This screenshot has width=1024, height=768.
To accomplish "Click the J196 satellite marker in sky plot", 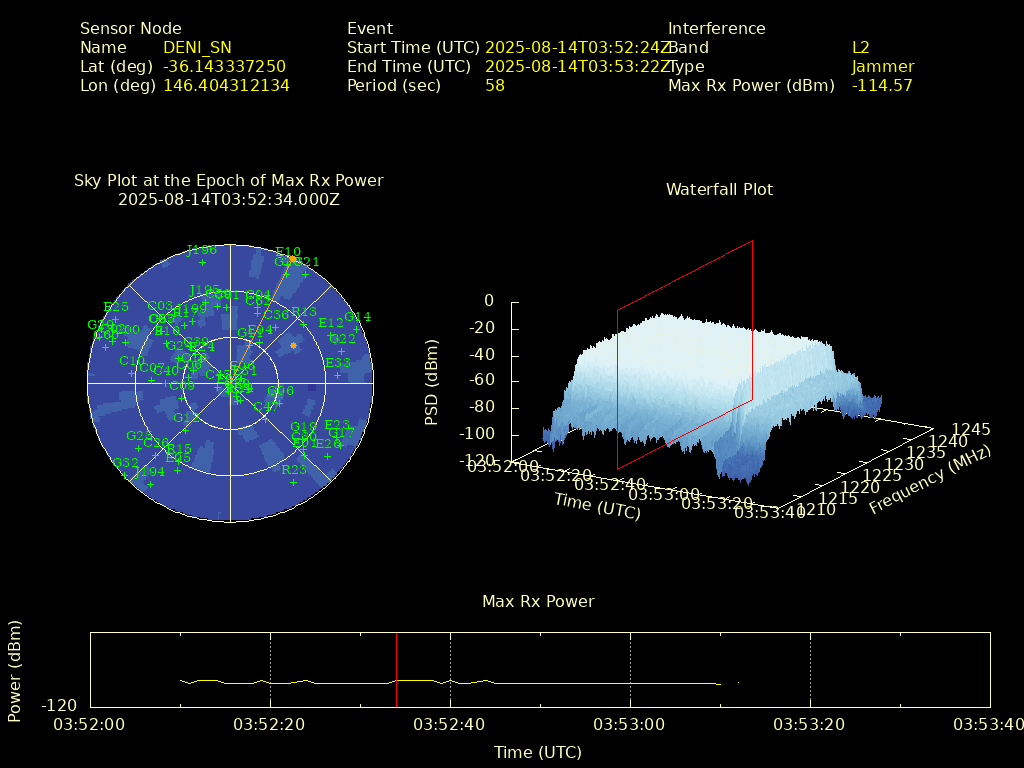I will [202, 262].
